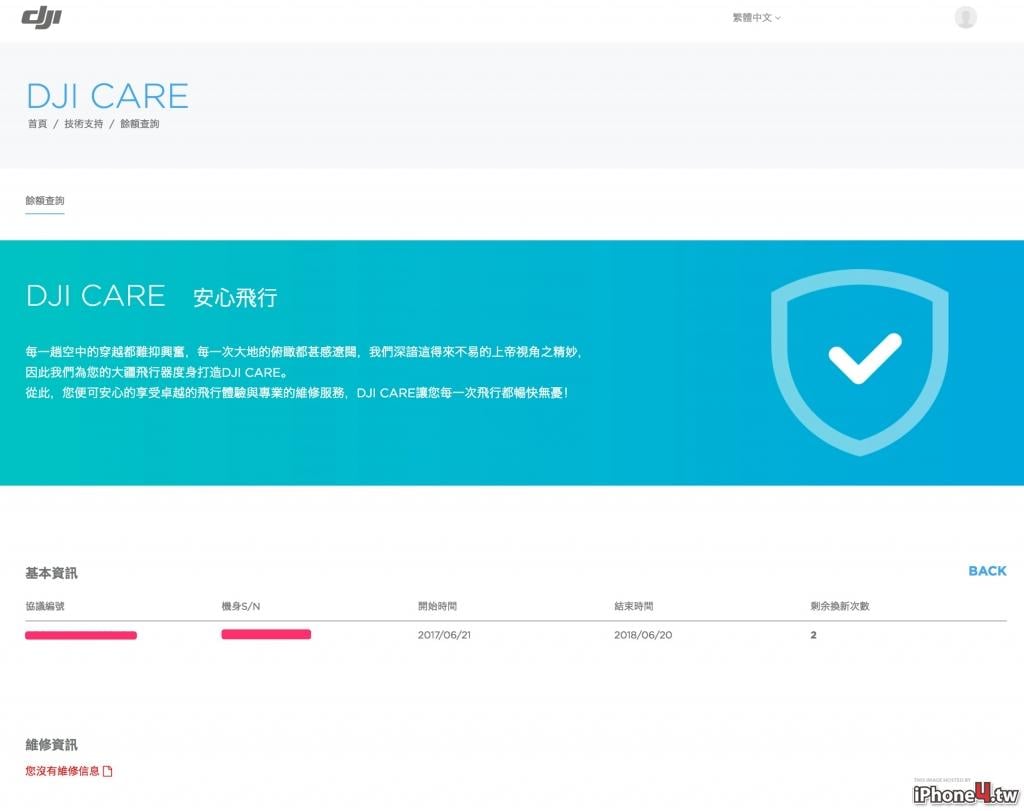This screenshot has height=811, width=1024.
Task: Click the 協議編號 column header
Action: click(x=45, y=606)
